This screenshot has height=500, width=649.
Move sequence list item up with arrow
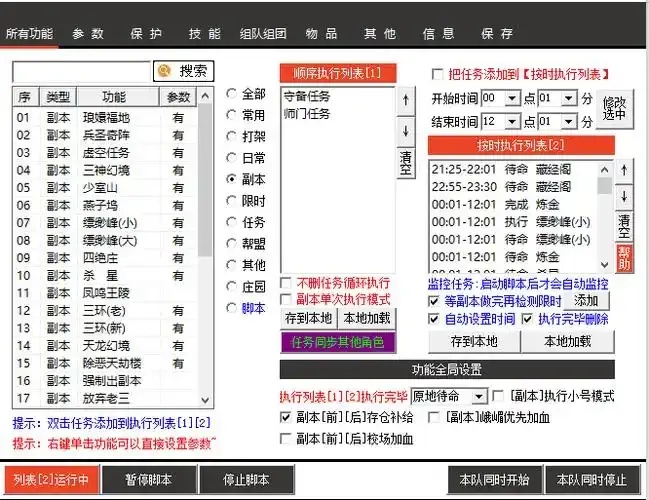(405, 100)
